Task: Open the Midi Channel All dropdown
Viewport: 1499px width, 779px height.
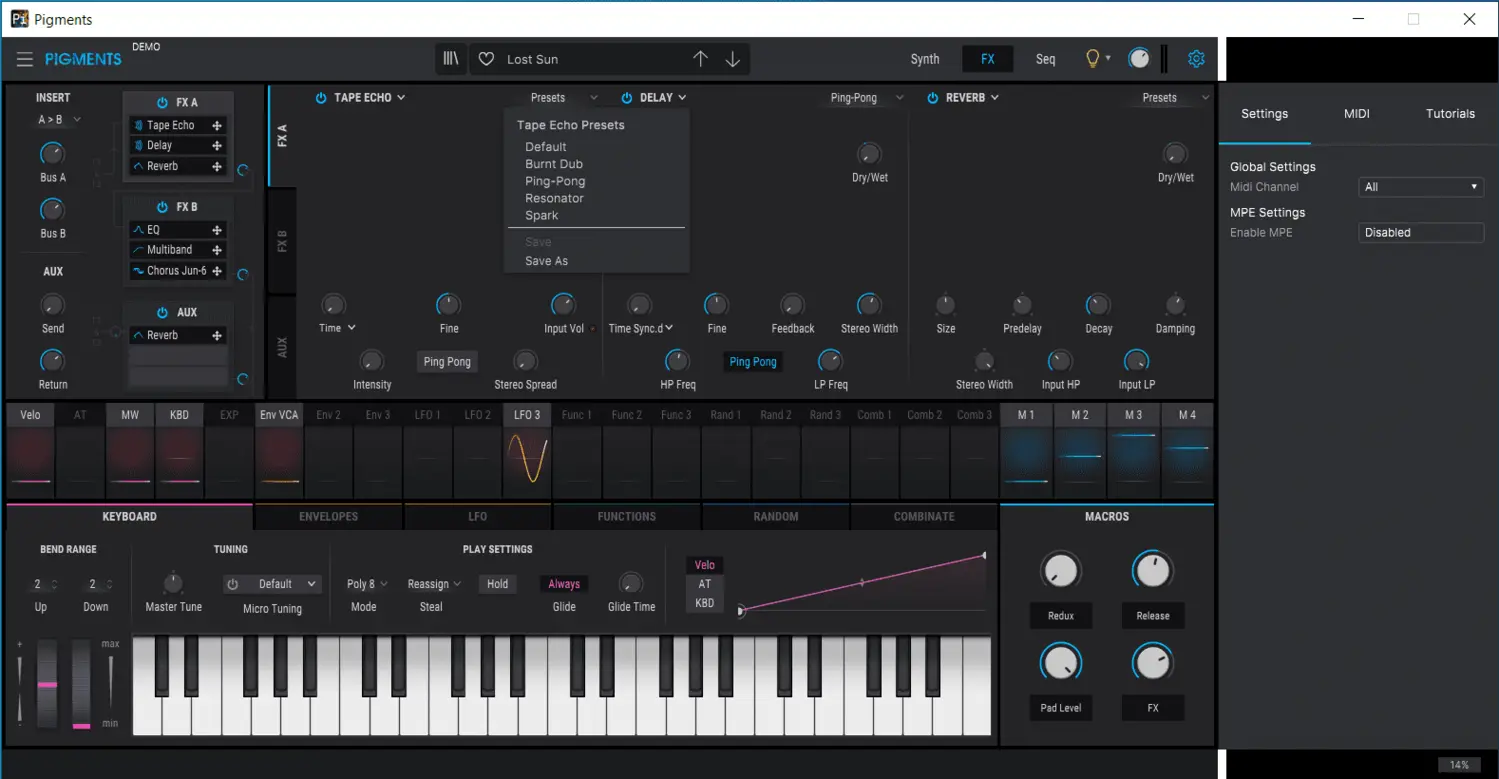Action: pyautogui.click(x=1421, y=187)
